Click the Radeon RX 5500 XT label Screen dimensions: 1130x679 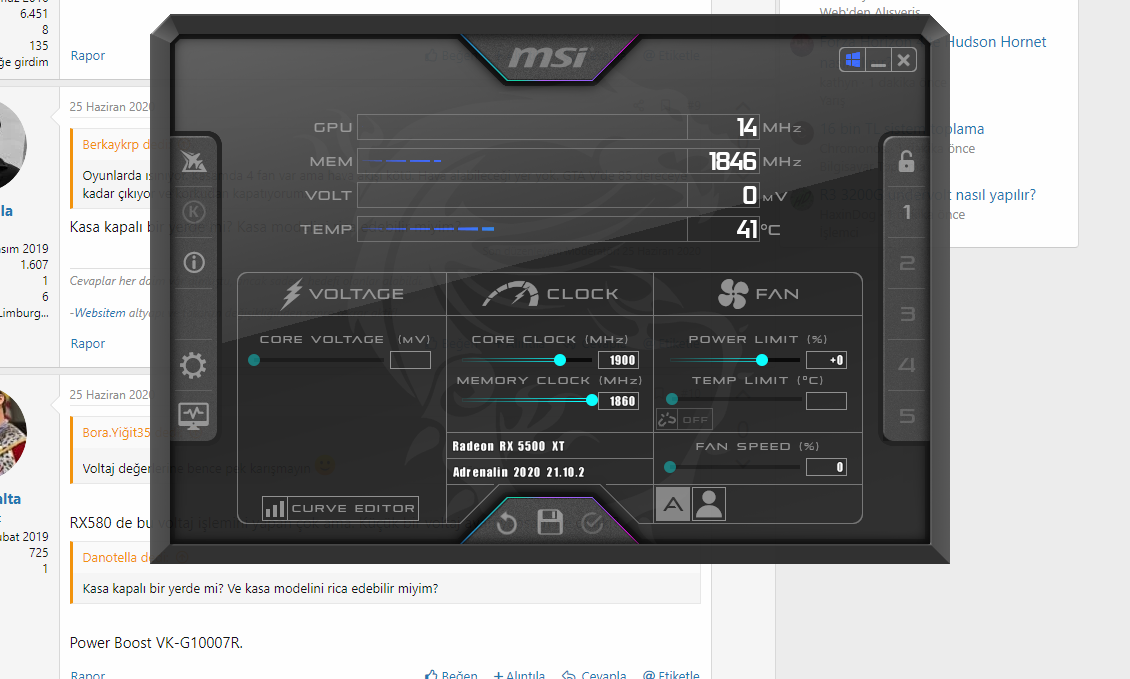click(508, 446)
